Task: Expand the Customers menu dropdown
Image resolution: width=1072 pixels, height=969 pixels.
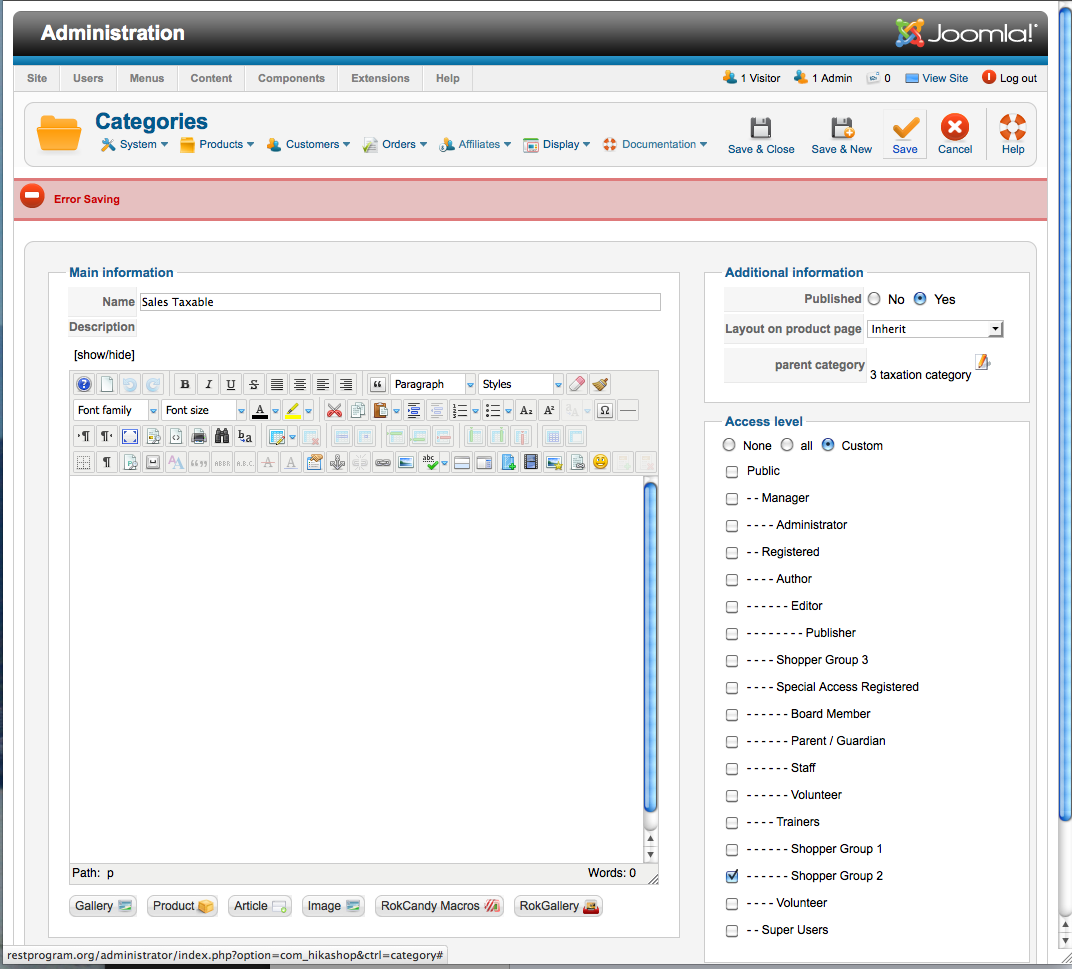Action: click(308, 144)
